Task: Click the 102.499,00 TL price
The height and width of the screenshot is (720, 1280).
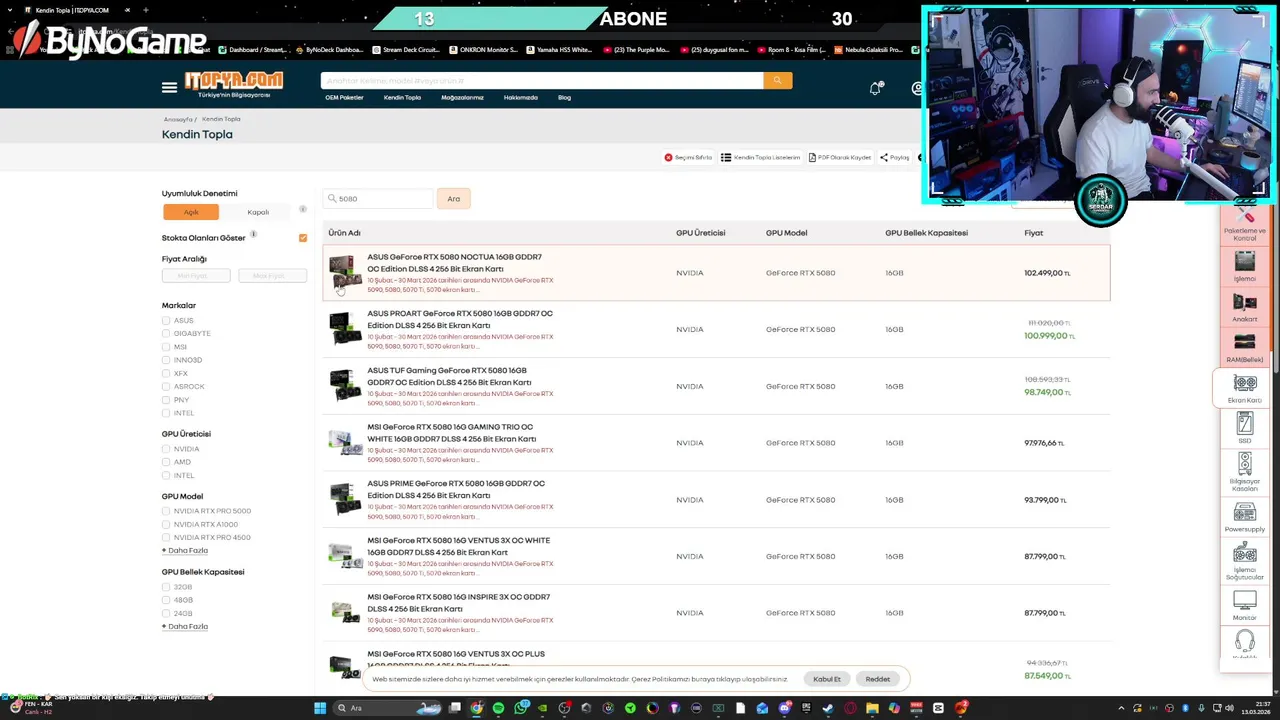Action: pos(1046,273)
